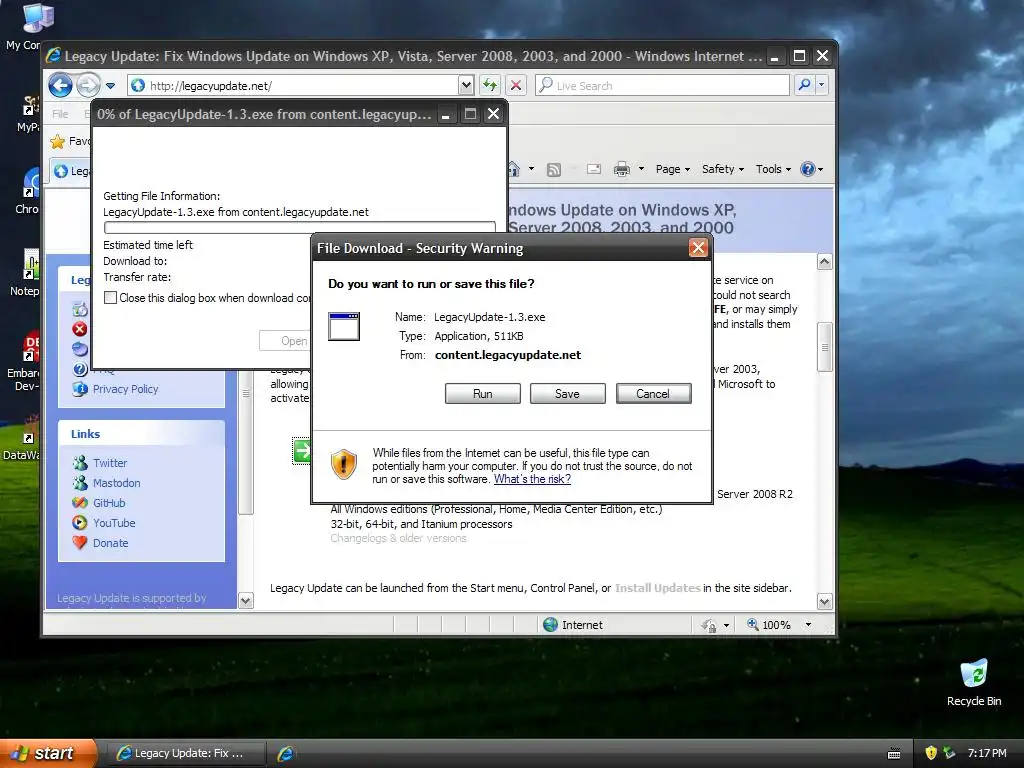Viewport: 1024px width, 768px height.
Task: Open the Page menu
Action: point(673,169)
